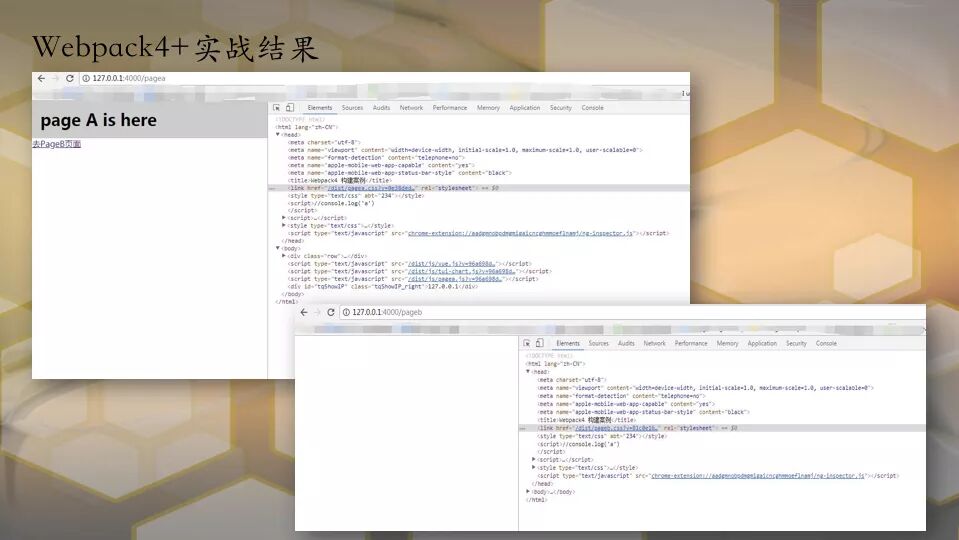This screenshot has height=540, width=959.
Task: Expand the collapsed body node in pageb DevTools
Action: pos(528,492)
